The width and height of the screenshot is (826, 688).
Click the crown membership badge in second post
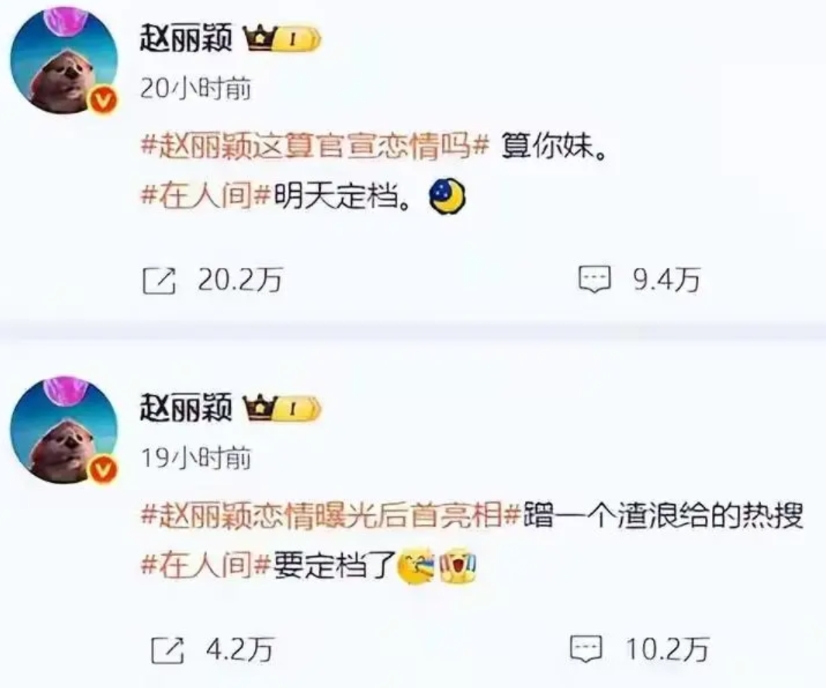282,408
